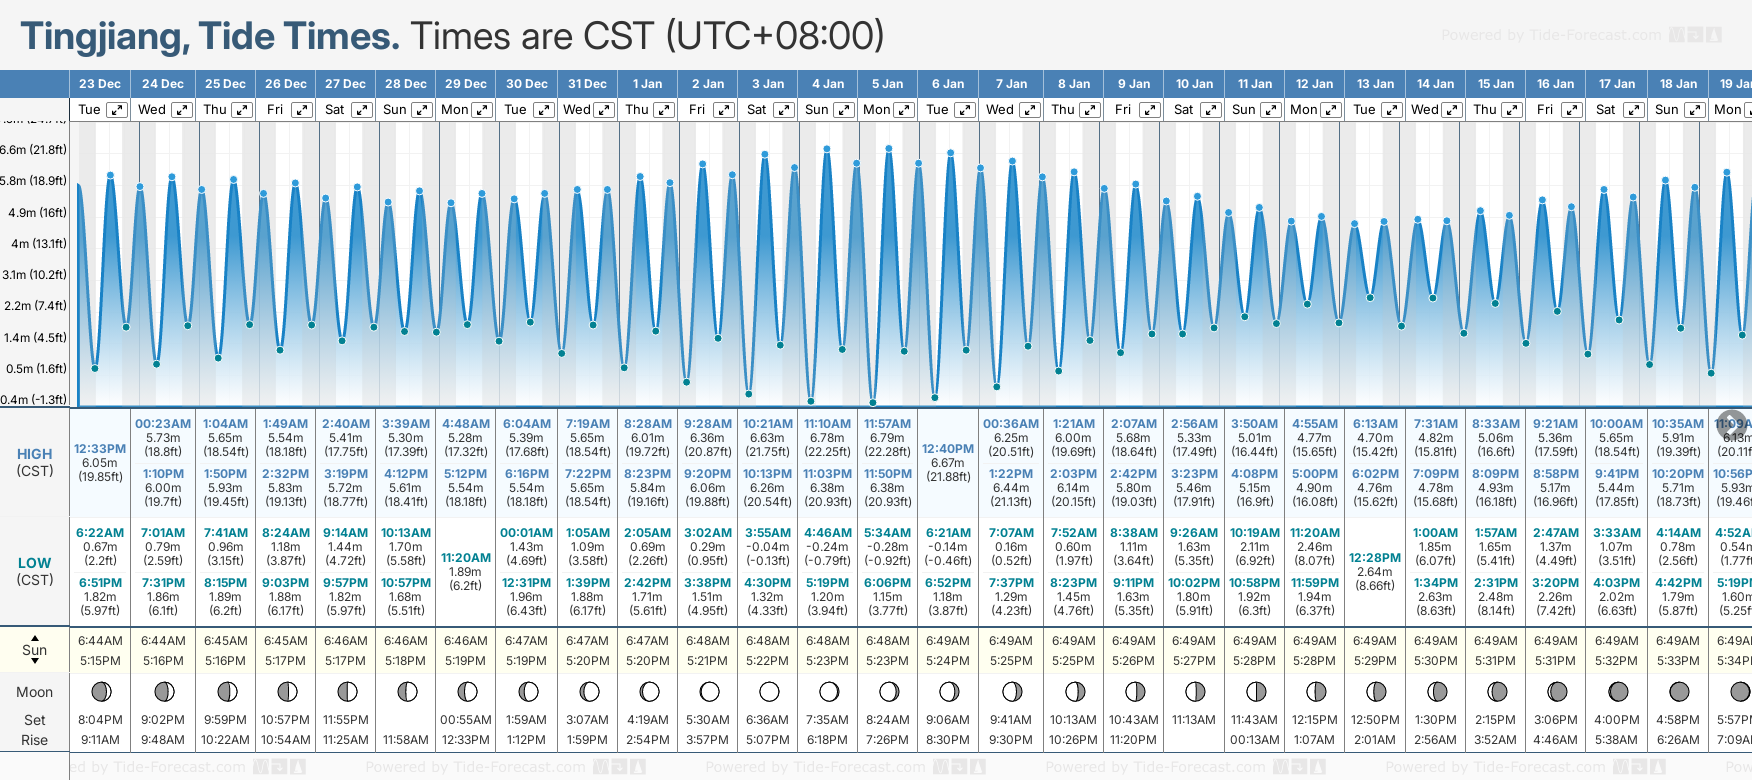Image resolution: width=1752 pixels, height=780 pixels.
Task: Open enlarge icon beside Wed 7 Jan
Action: click(1029, 110)
